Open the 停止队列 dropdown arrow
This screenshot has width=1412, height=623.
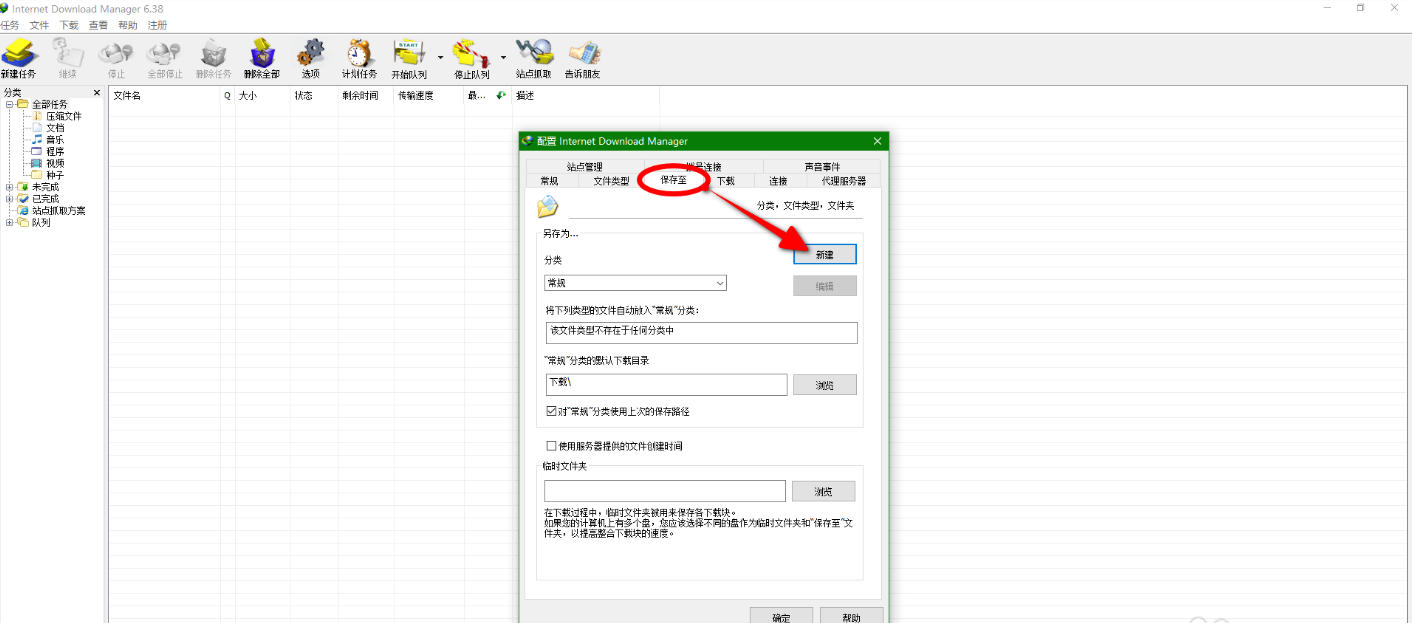pos(503,57)
